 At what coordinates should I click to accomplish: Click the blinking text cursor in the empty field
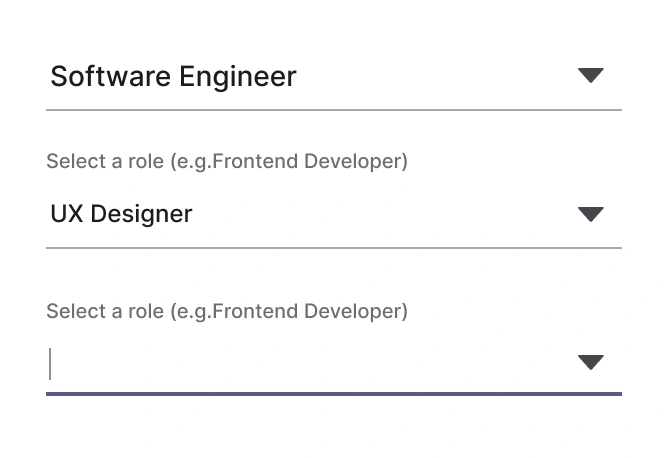click(50, 363)
